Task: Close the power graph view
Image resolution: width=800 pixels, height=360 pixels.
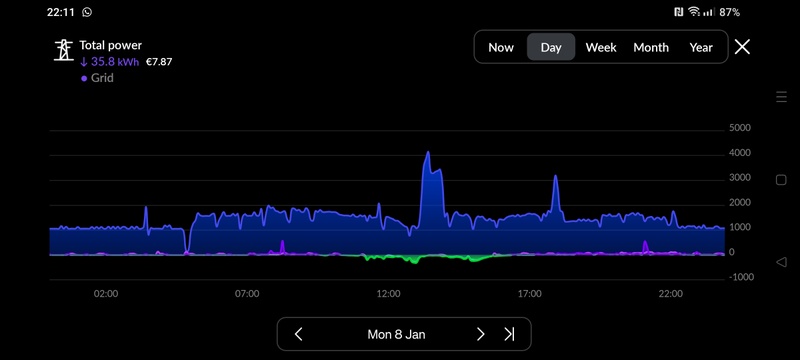Action: tap(742, 47)
